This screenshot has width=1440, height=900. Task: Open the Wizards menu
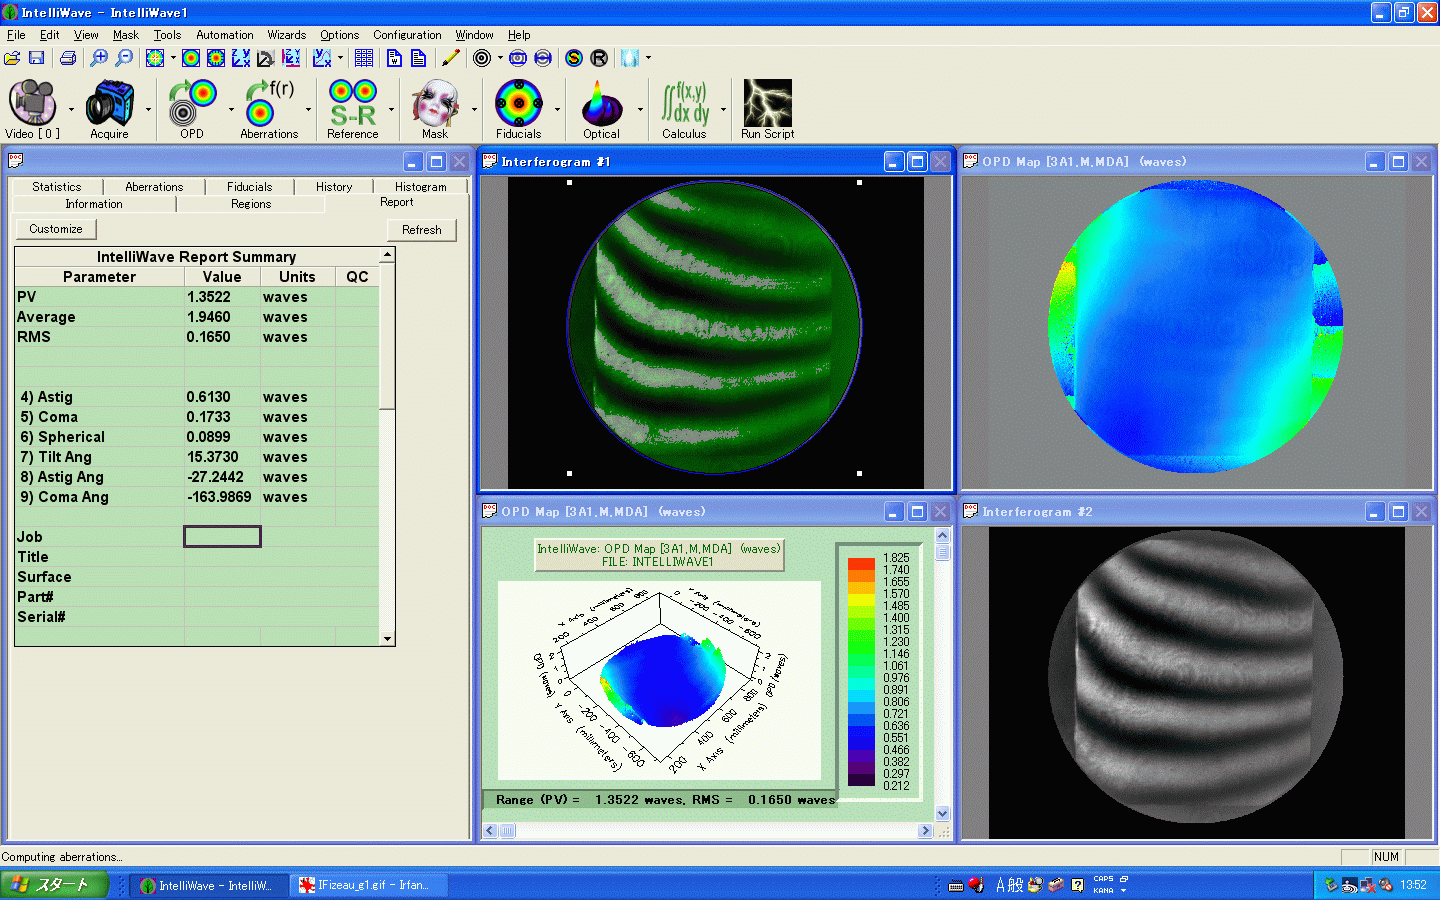click(287, 35)
